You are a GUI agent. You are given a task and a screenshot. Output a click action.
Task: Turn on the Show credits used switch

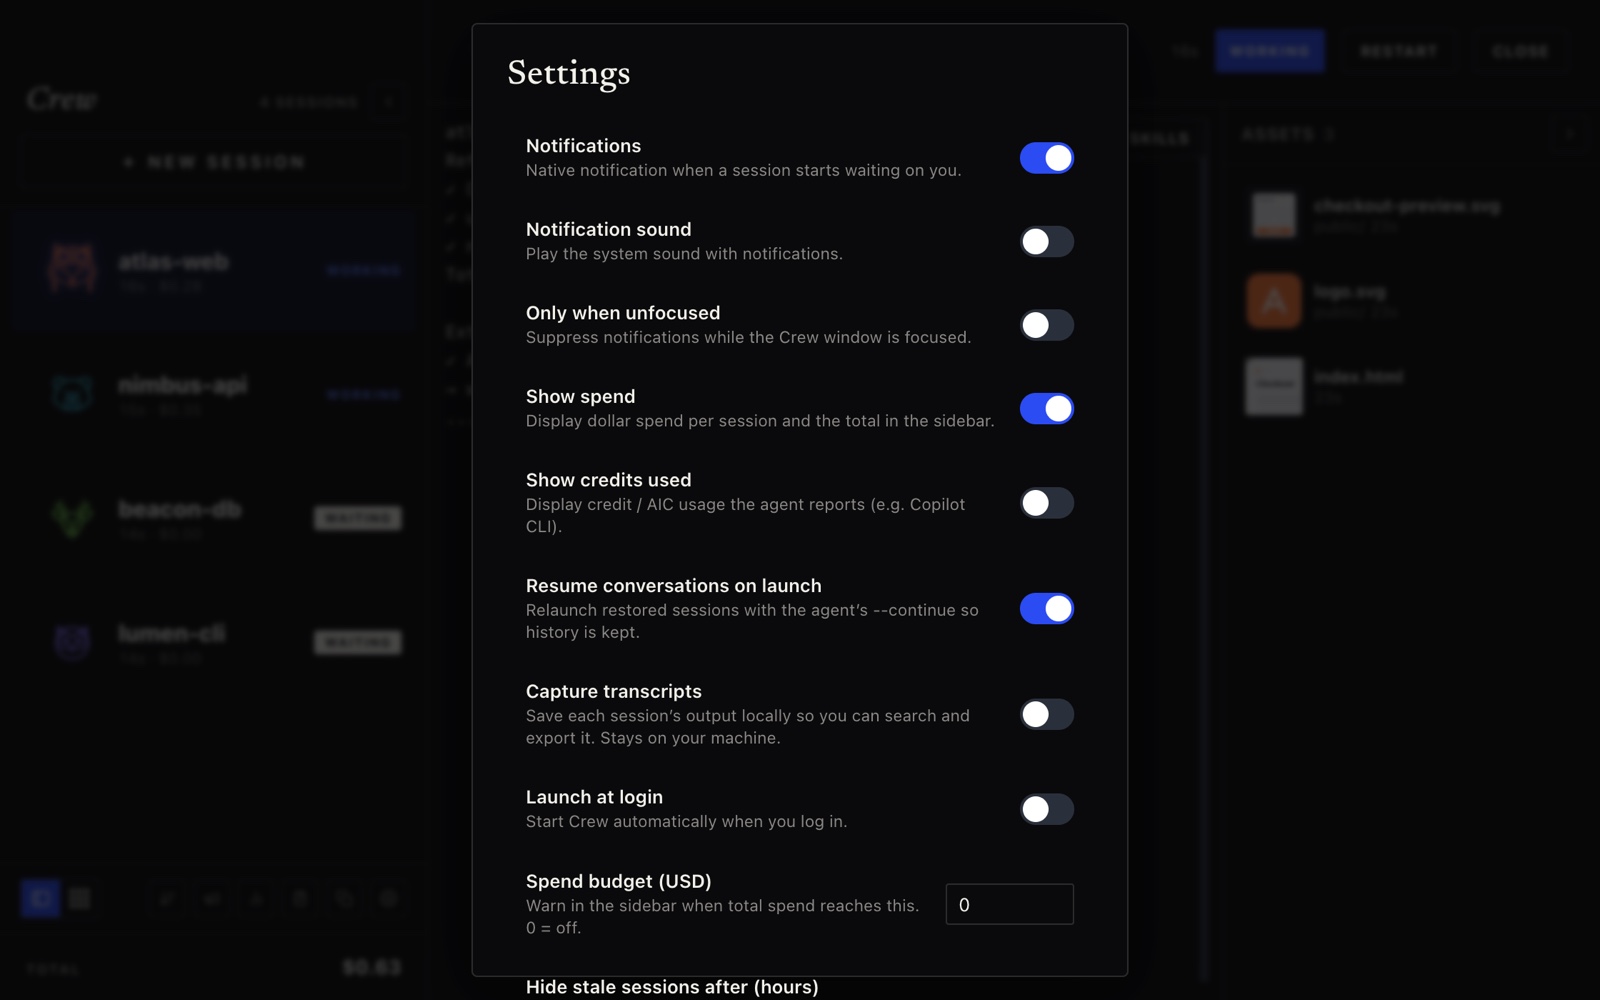point(1046,502)
